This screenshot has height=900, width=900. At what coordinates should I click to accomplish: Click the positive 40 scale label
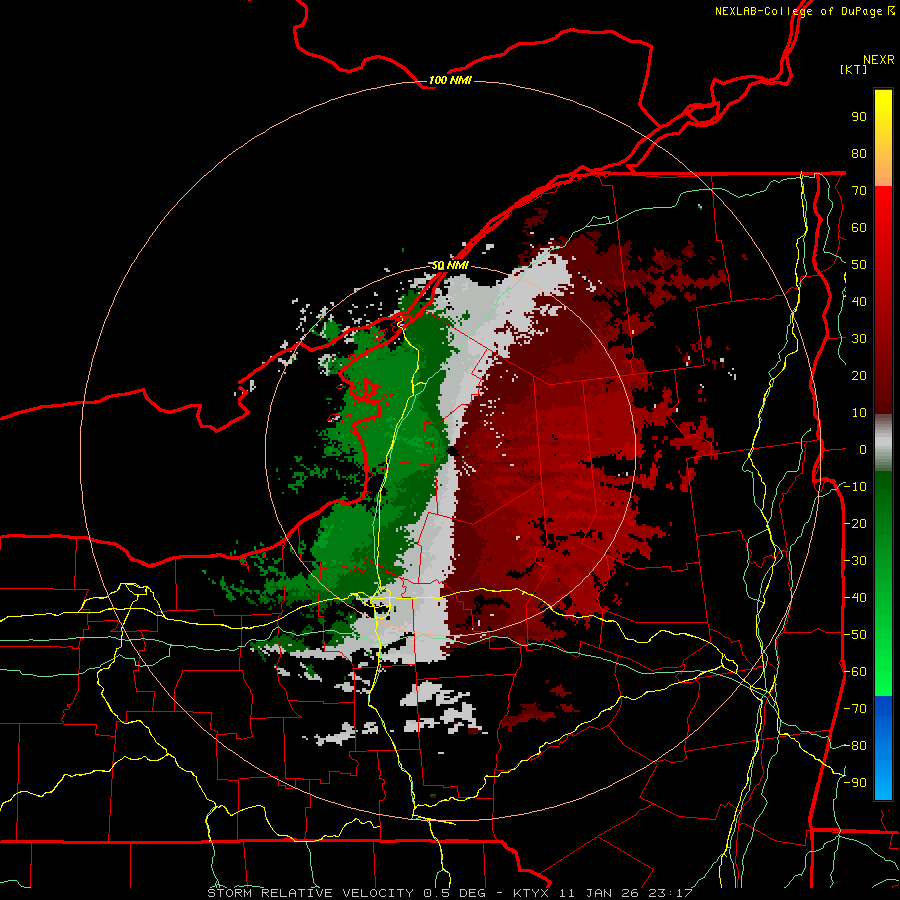coord(859,301)
